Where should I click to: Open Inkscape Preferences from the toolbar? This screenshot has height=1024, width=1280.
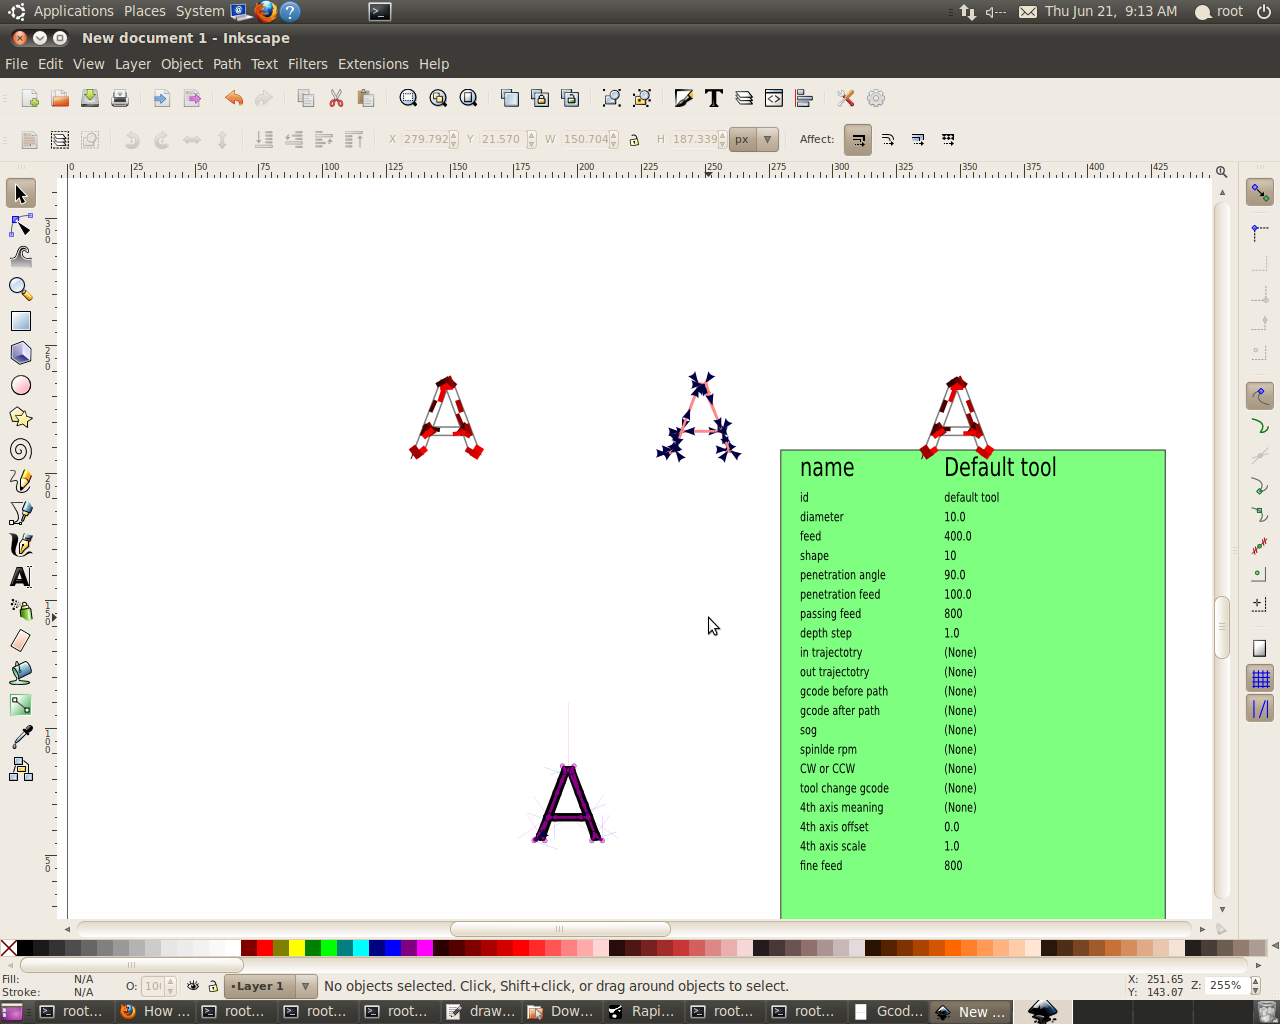[846, 98]
